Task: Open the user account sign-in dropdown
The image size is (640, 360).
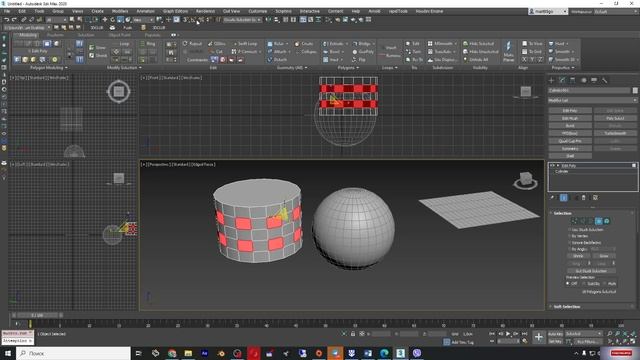Action: (548, 12)
